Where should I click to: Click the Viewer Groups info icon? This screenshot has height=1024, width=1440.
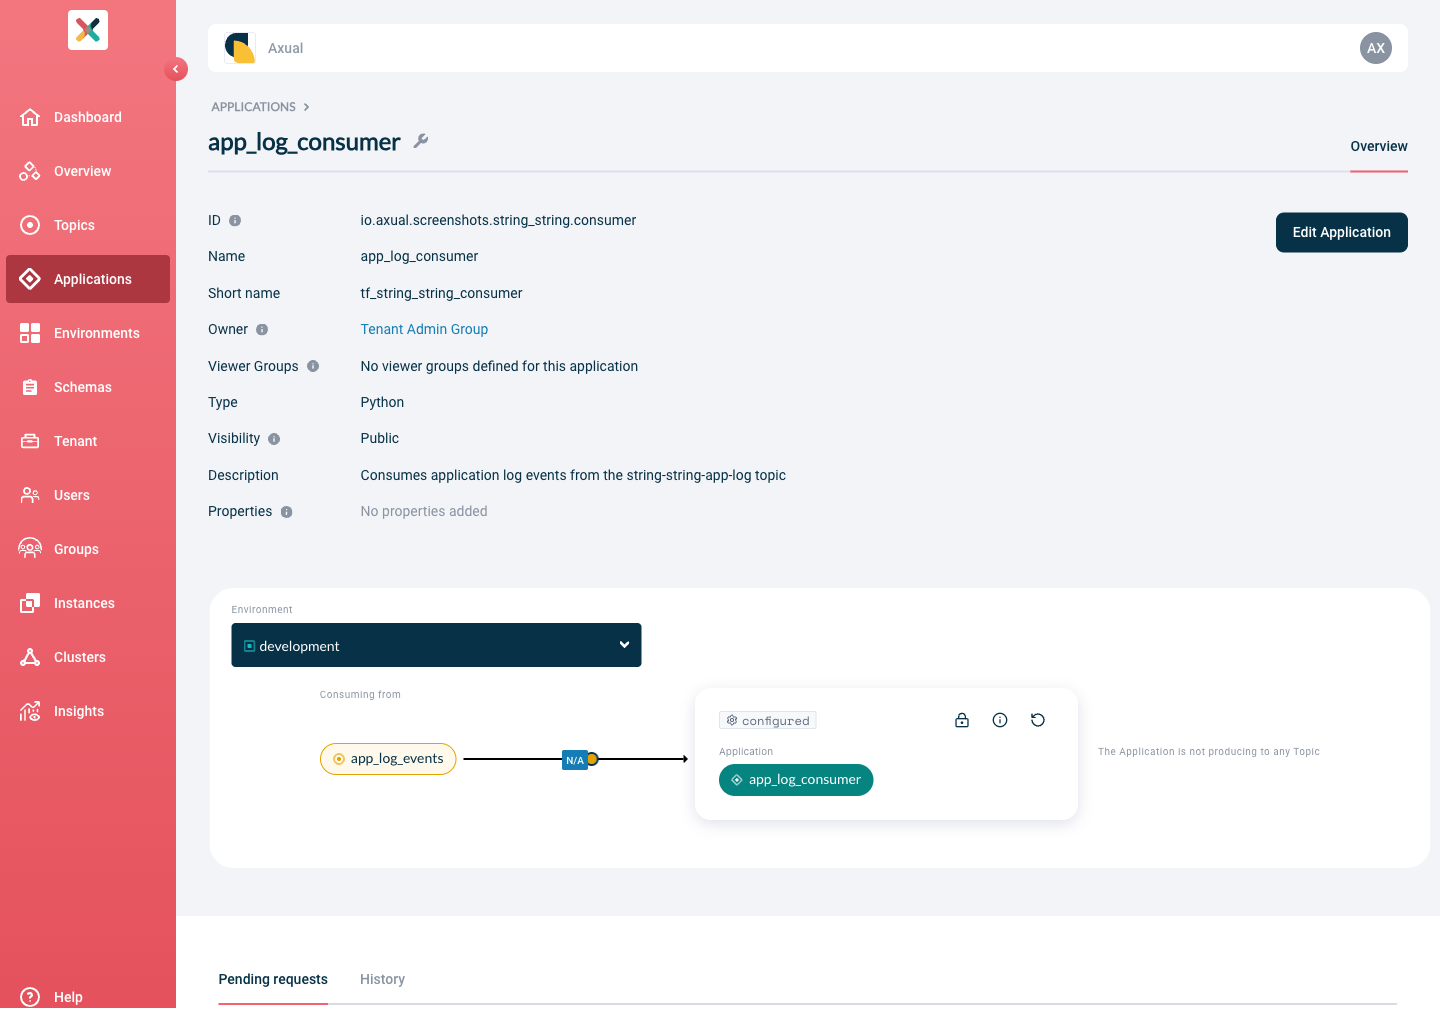[x=313, y=366]
